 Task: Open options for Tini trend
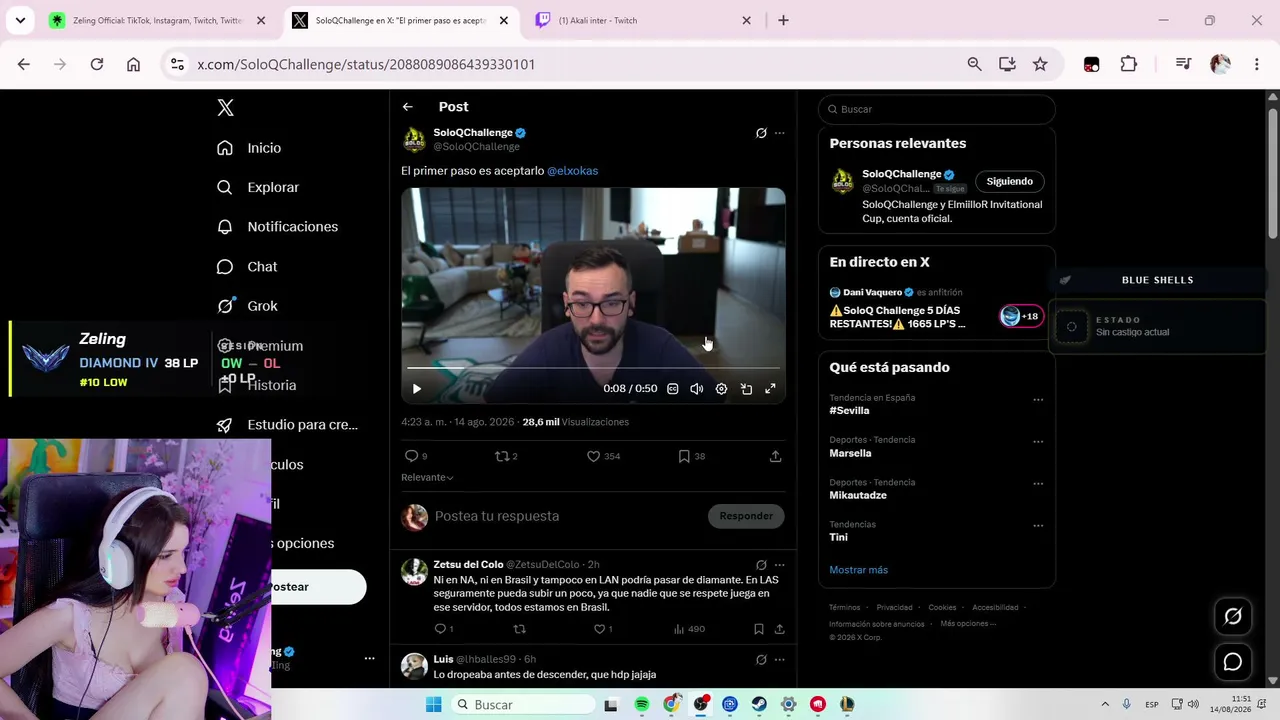(1038, 526)
